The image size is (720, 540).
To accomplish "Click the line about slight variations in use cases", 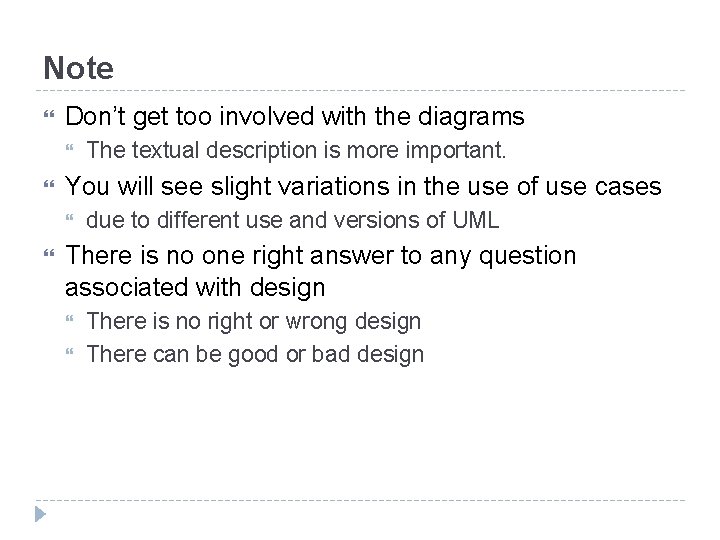I will pyautogui.click(x=363, y=186).
